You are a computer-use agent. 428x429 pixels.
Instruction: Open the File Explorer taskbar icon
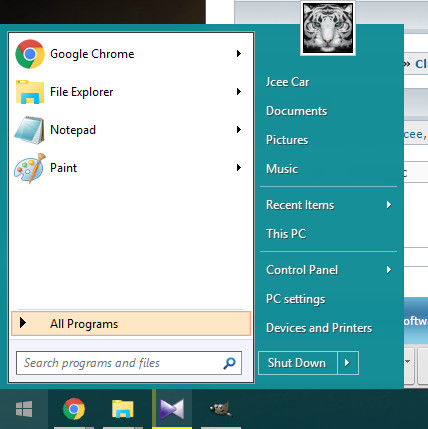[123, 409]
